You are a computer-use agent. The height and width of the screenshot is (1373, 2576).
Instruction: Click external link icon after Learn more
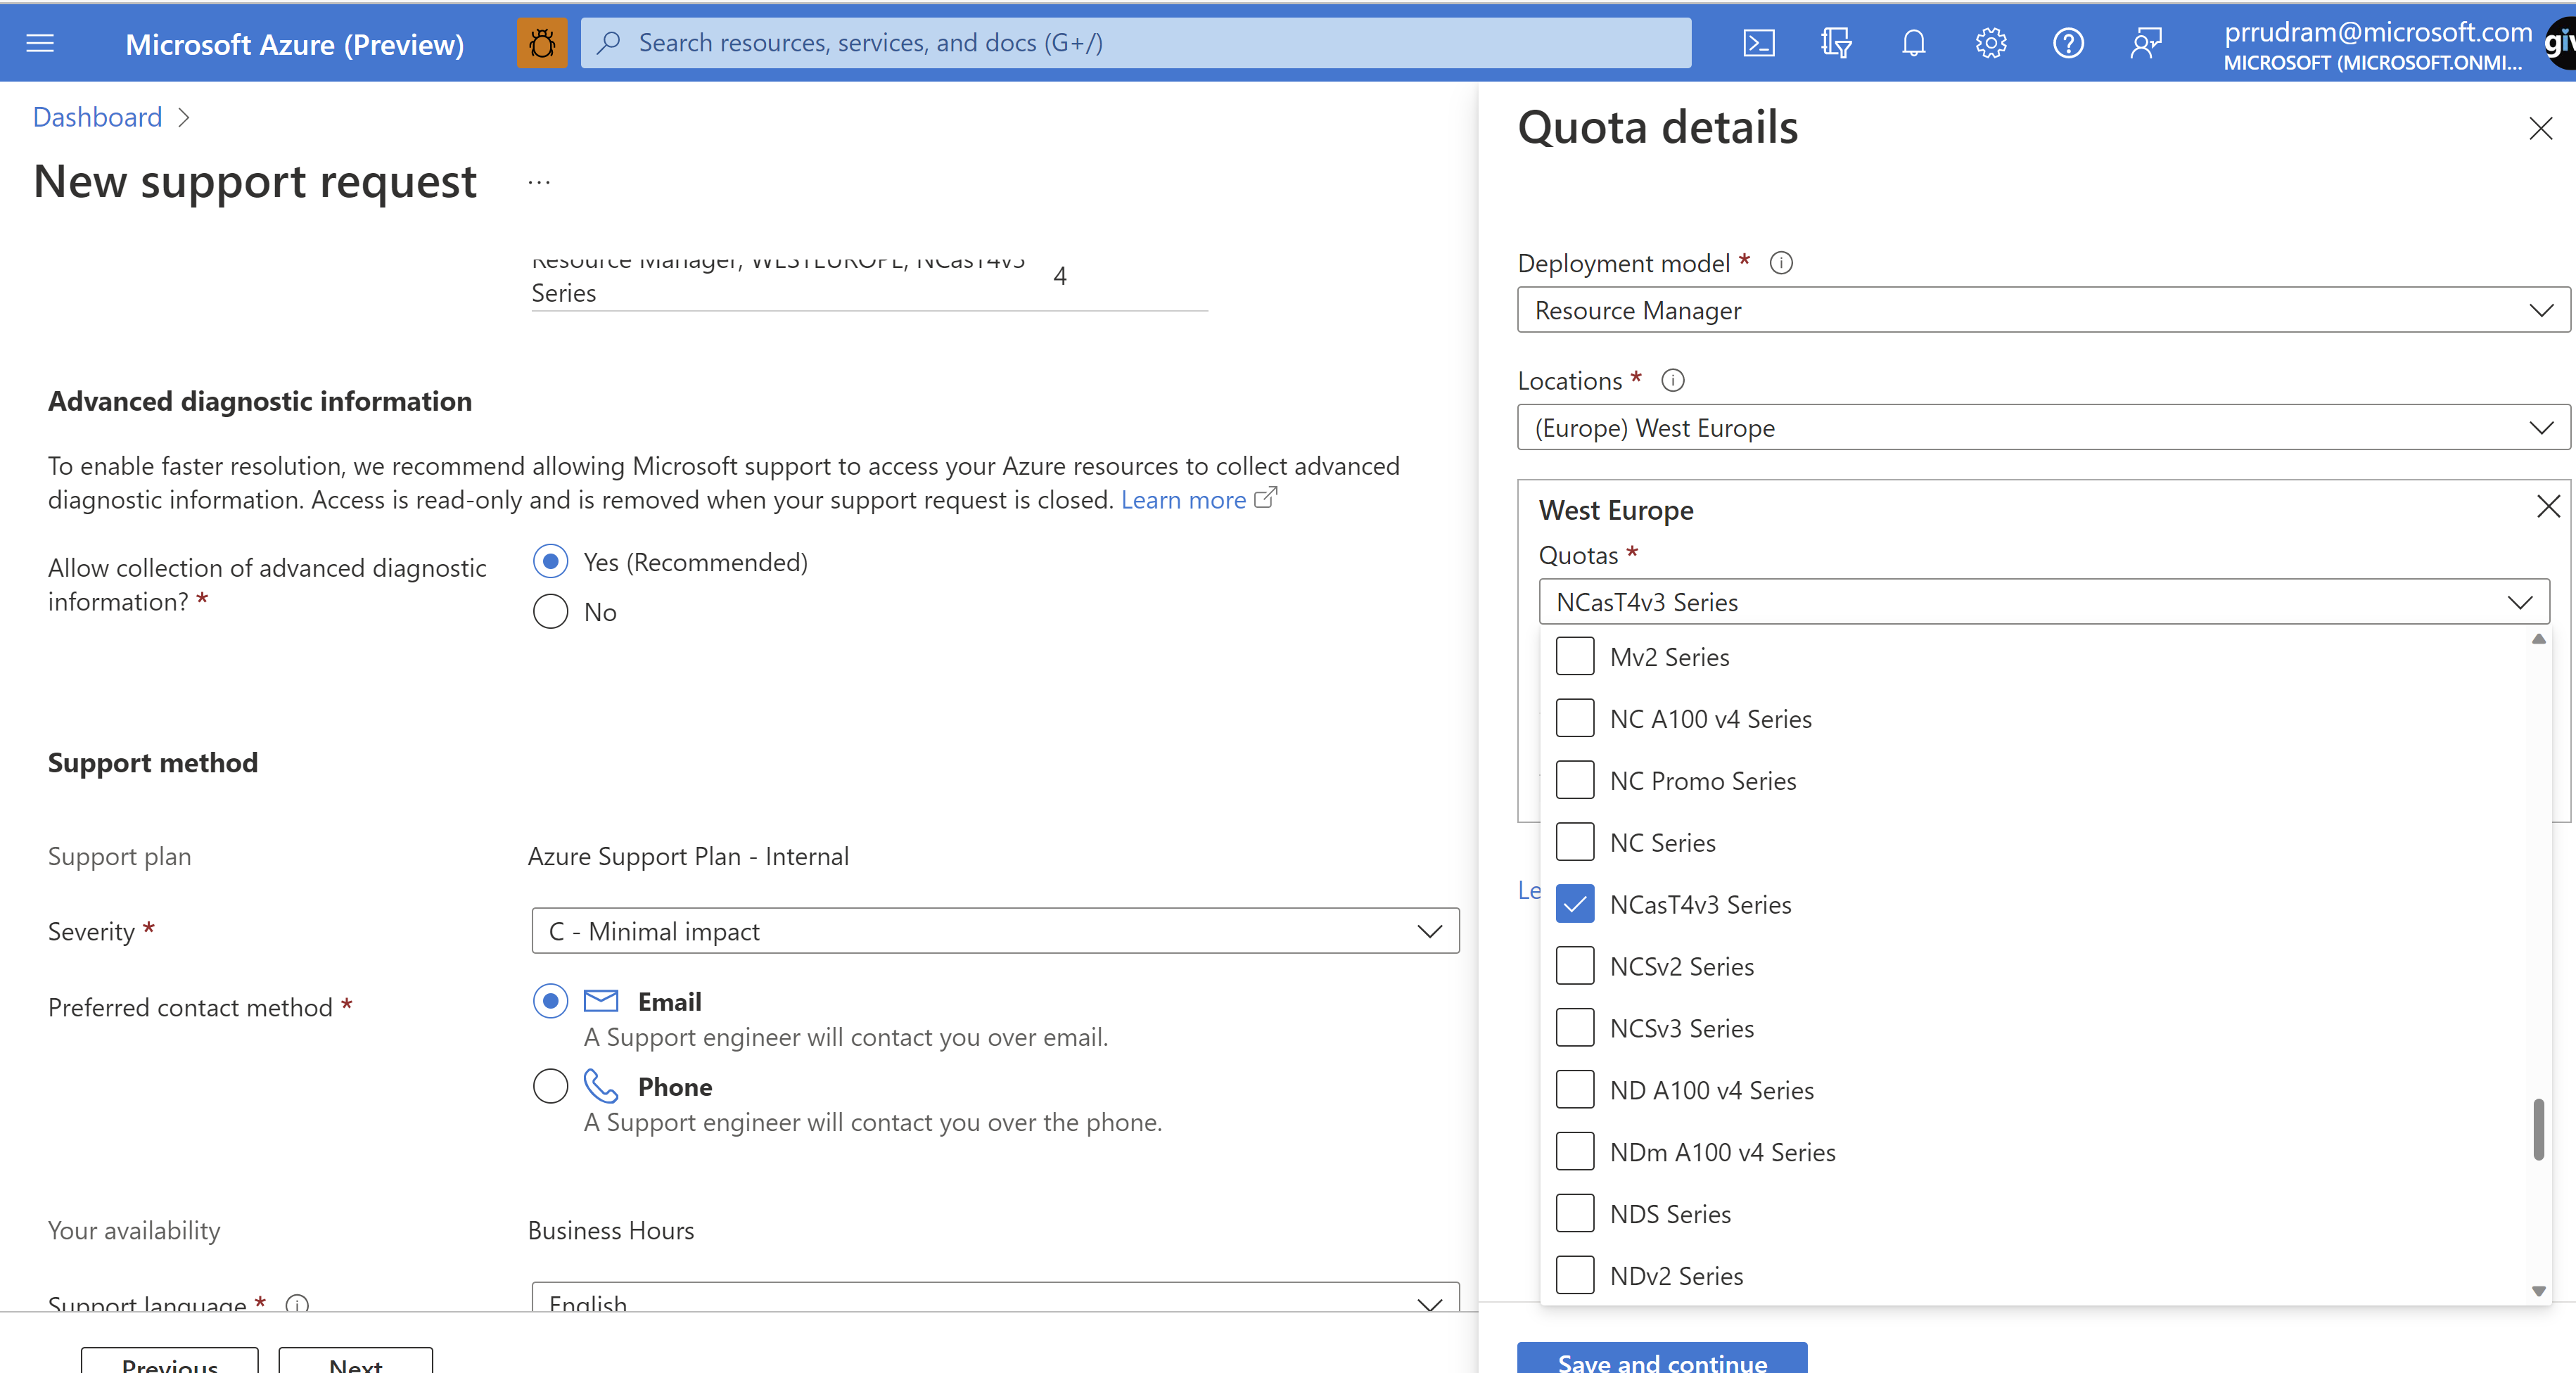(1266, 497)
